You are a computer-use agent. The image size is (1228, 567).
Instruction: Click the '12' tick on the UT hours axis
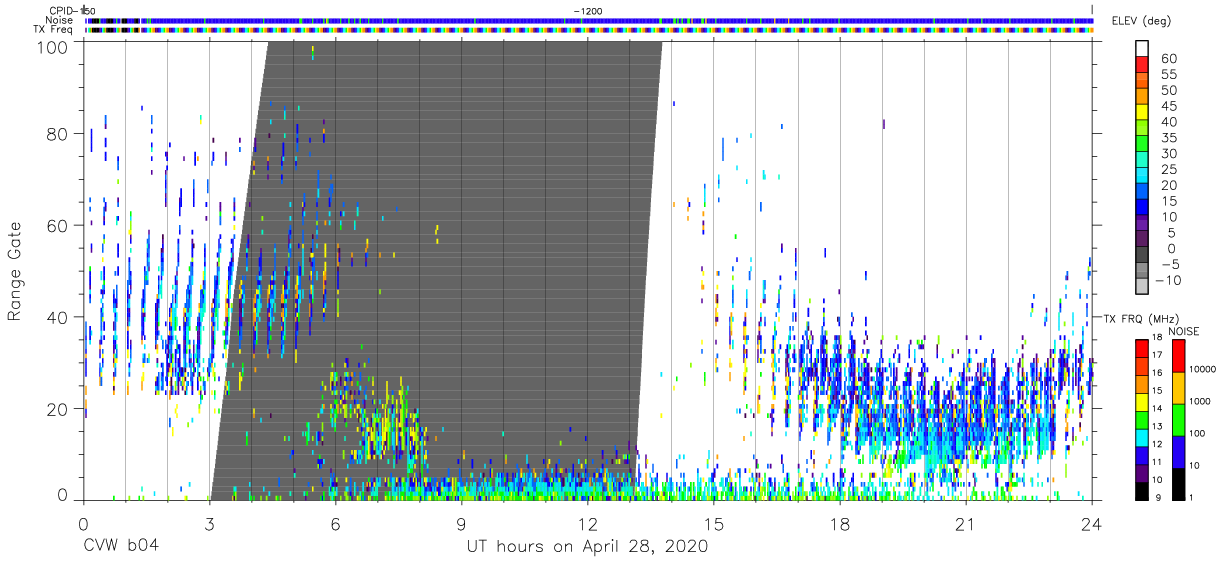[x=588, y=523]
